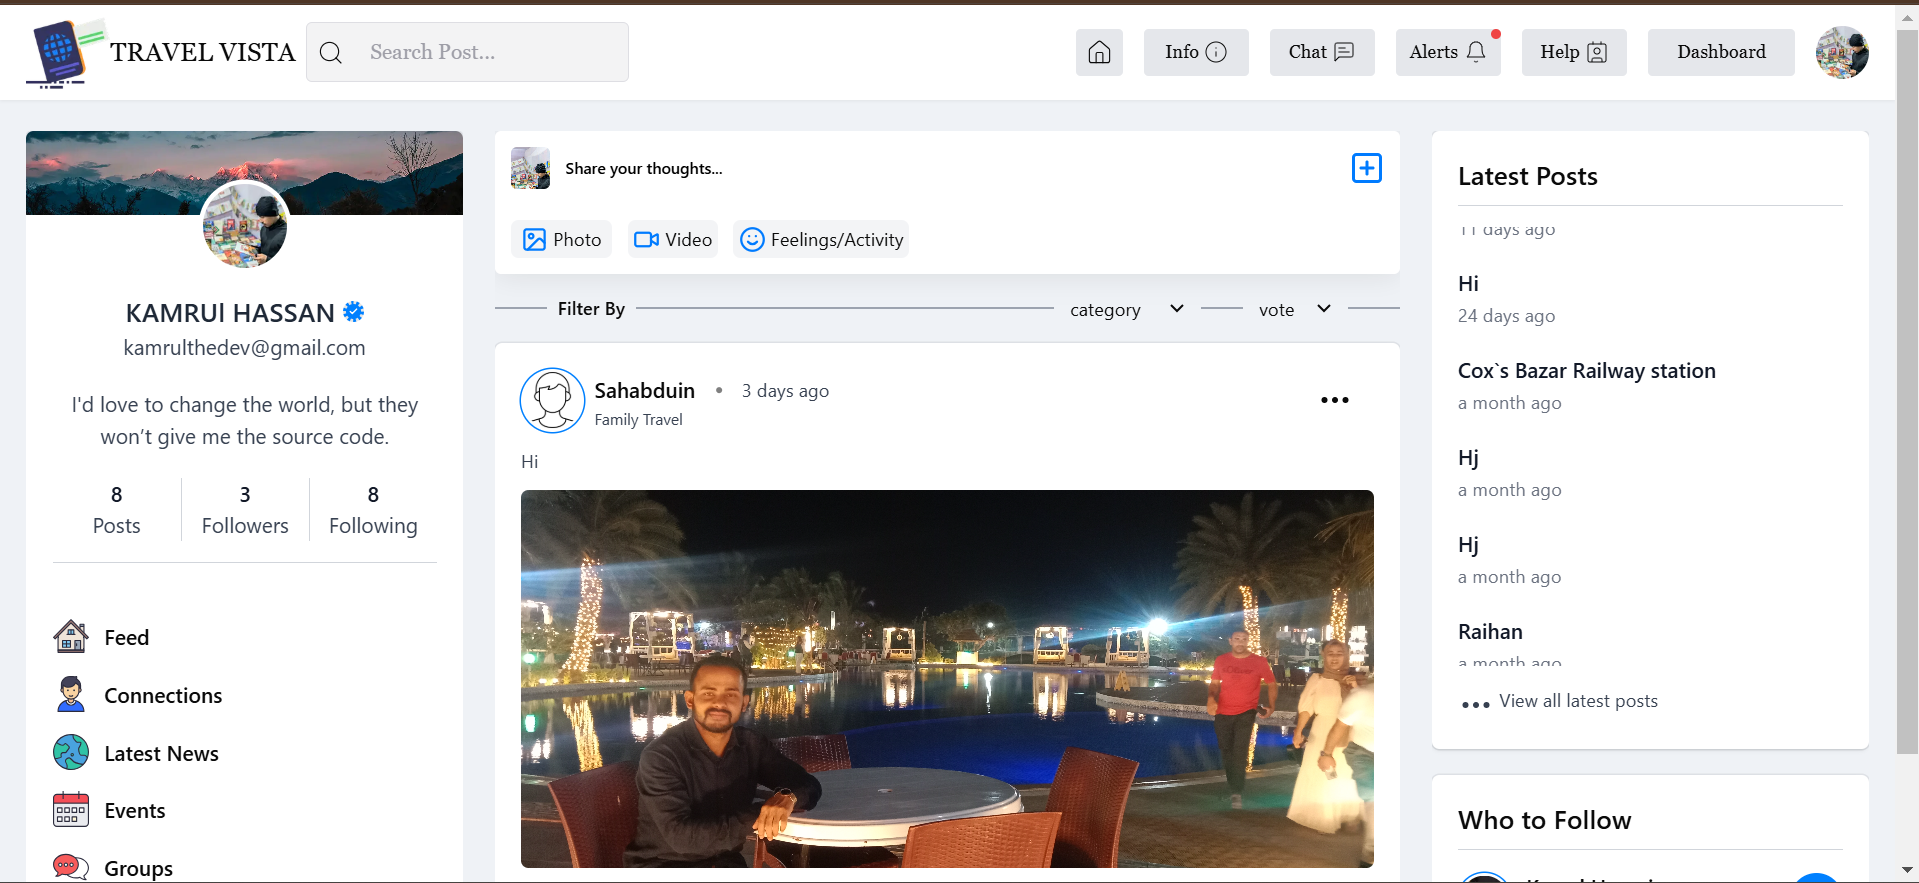This screenshot has height=883, width=1919.
Task: Click the verified badge next to Kamrui Hassan
Action: point(353,312)
